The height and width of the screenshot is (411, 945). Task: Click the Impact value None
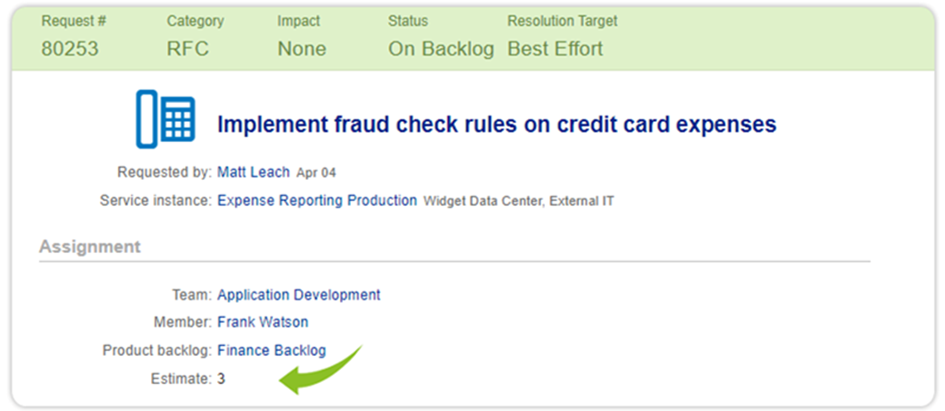[x=302, y=49]
